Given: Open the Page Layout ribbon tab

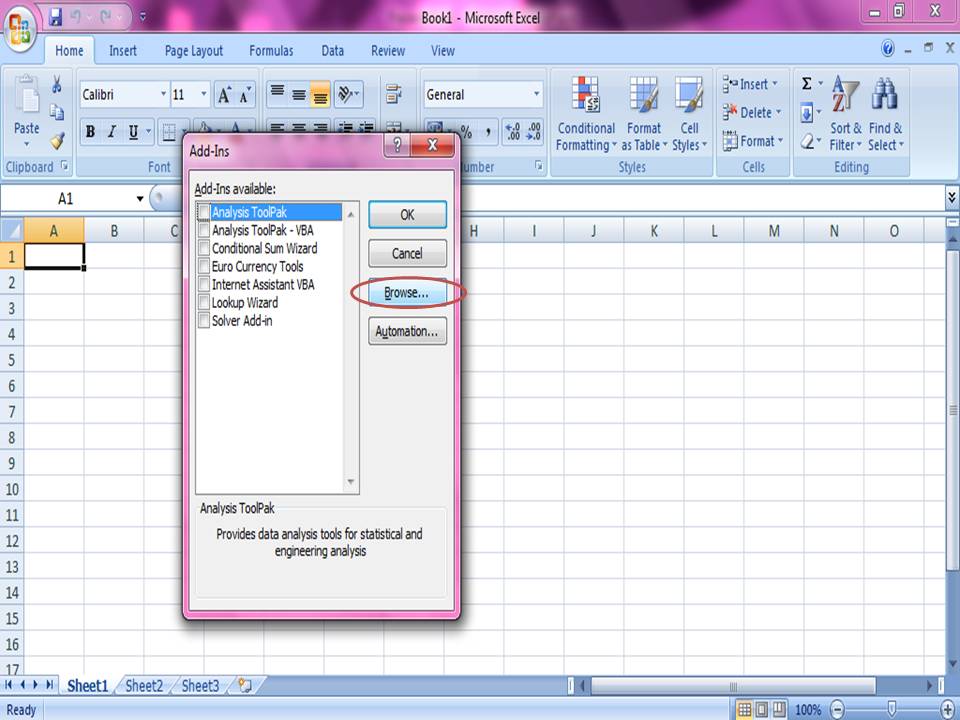Looking at the screenshot, I should click(193, 51).
